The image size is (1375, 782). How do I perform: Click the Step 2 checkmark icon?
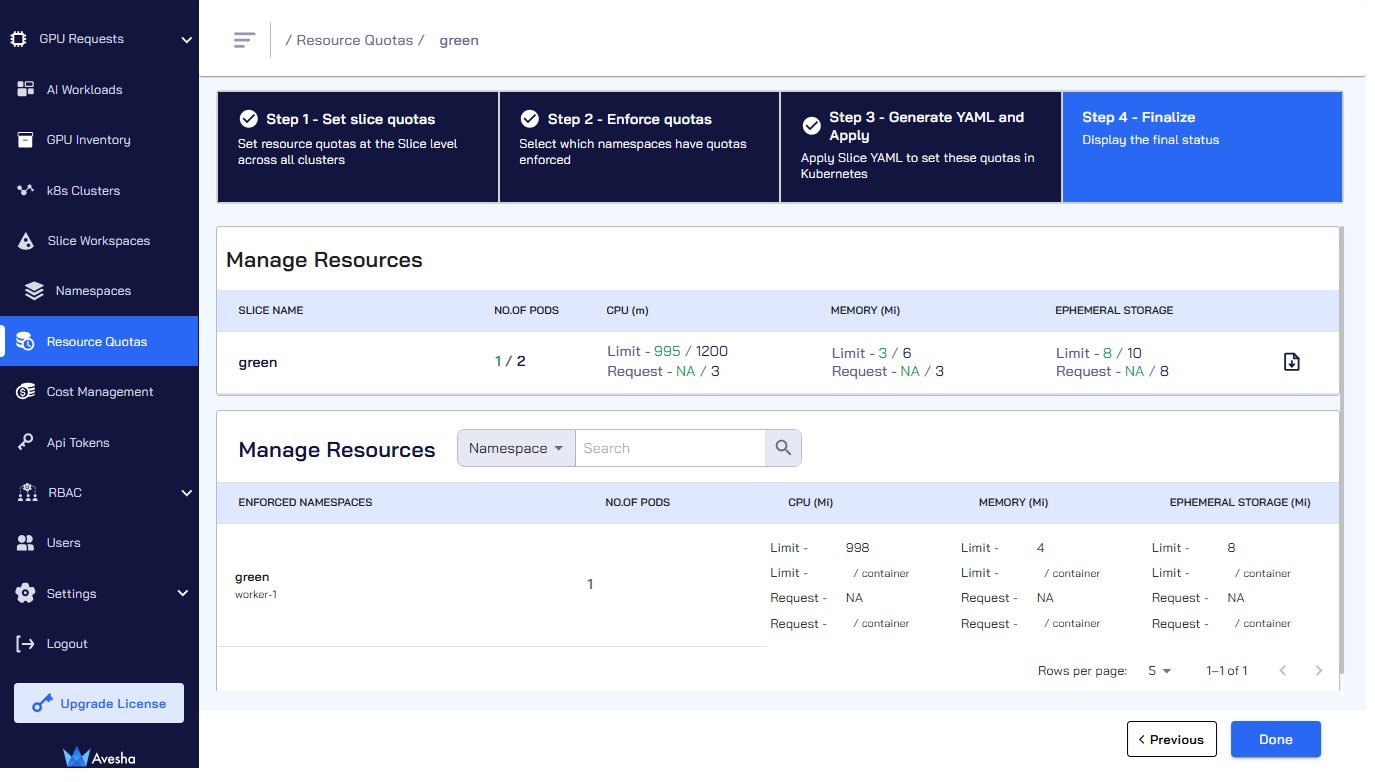click(530, 119)
